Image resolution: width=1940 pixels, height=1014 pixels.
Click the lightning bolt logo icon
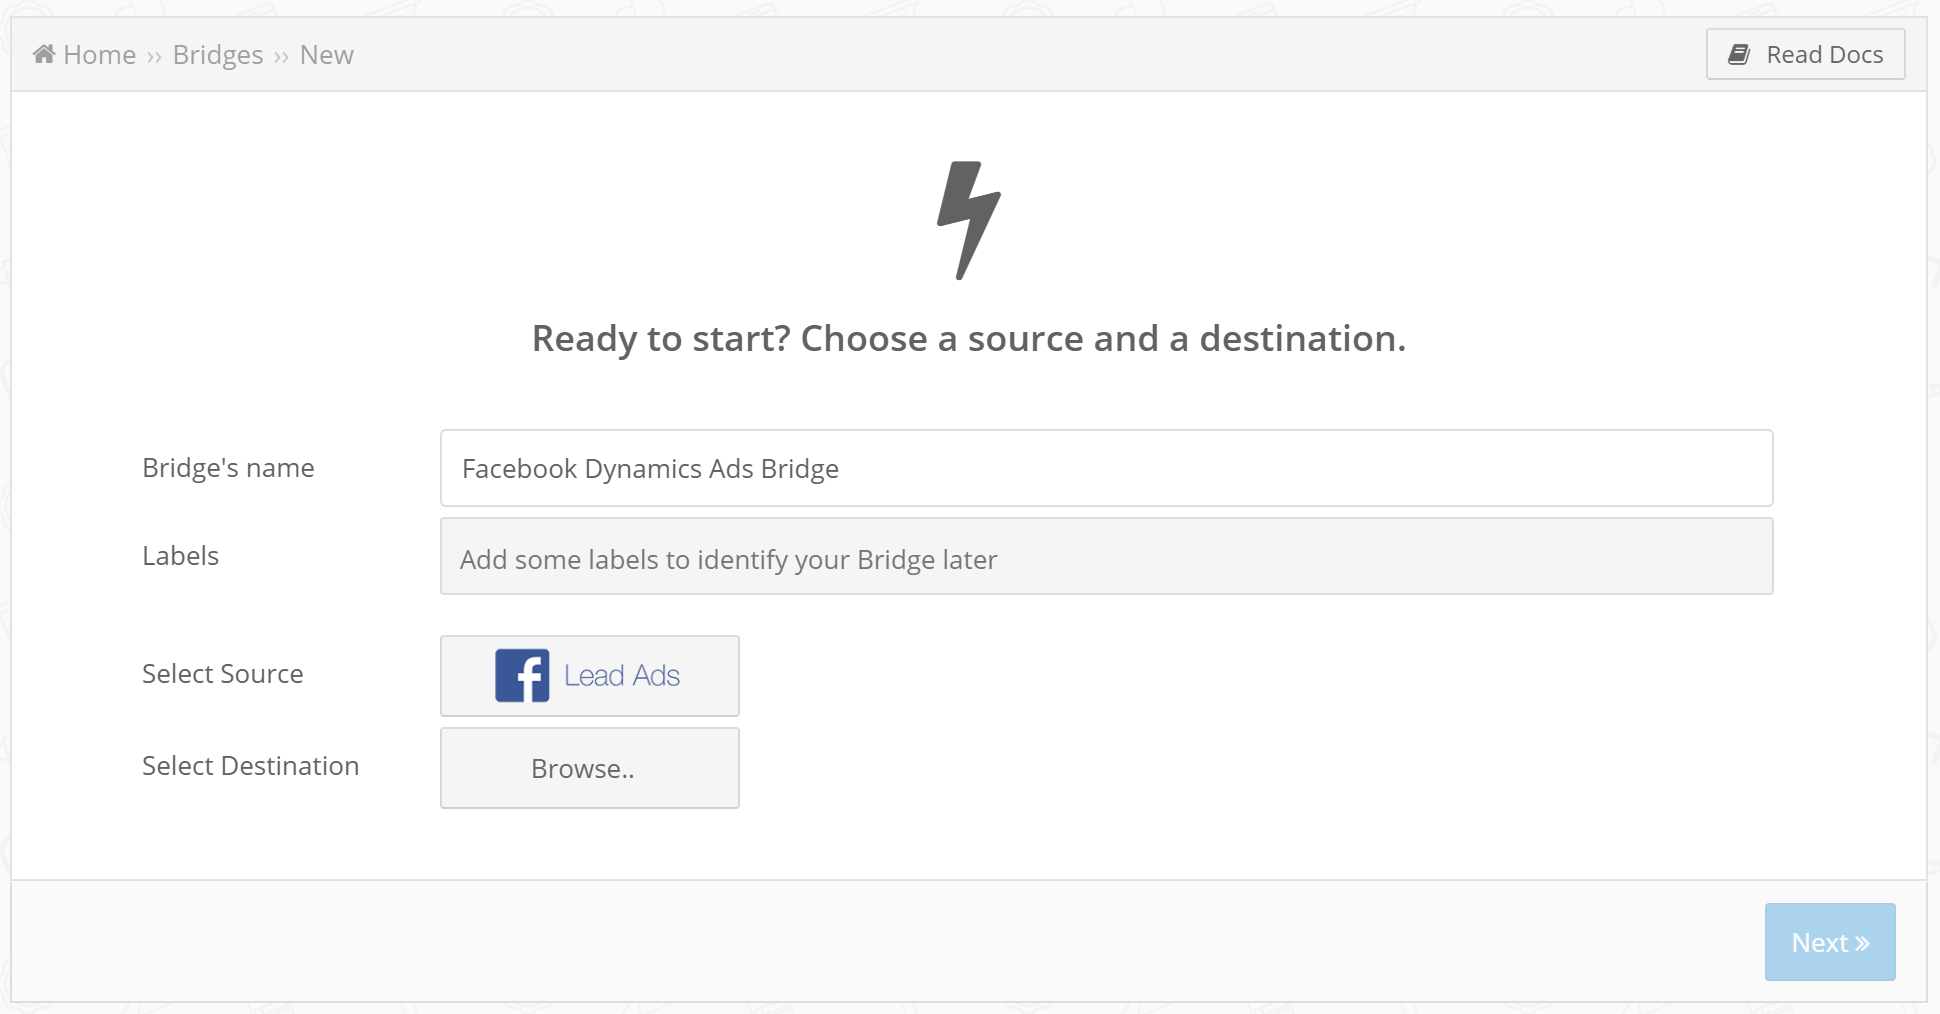[968, 220]
